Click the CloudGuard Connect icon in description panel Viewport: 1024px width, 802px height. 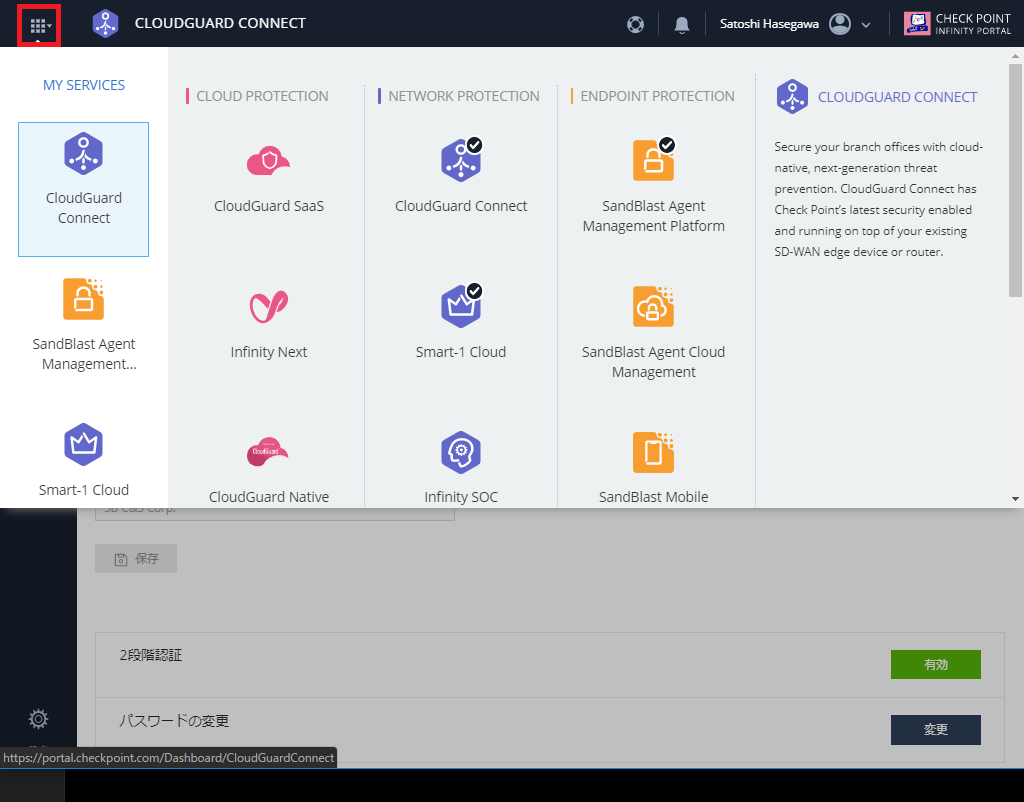click(x=792, y=97)
